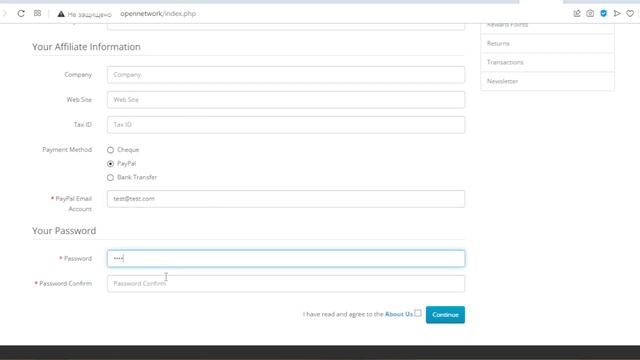The height and width of the screenshot is (360, 640).
Task: Focus the Company input field
Action: (286, 75)
